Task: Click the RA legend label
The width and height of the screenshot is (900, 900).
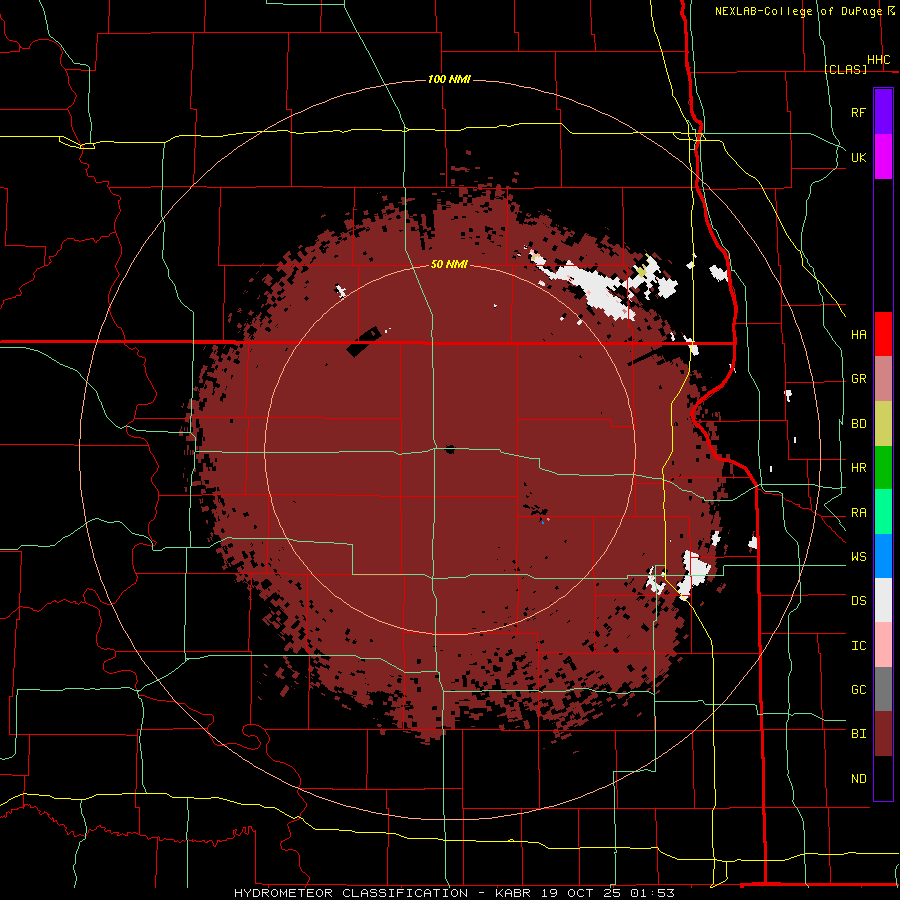Action: 858,513
